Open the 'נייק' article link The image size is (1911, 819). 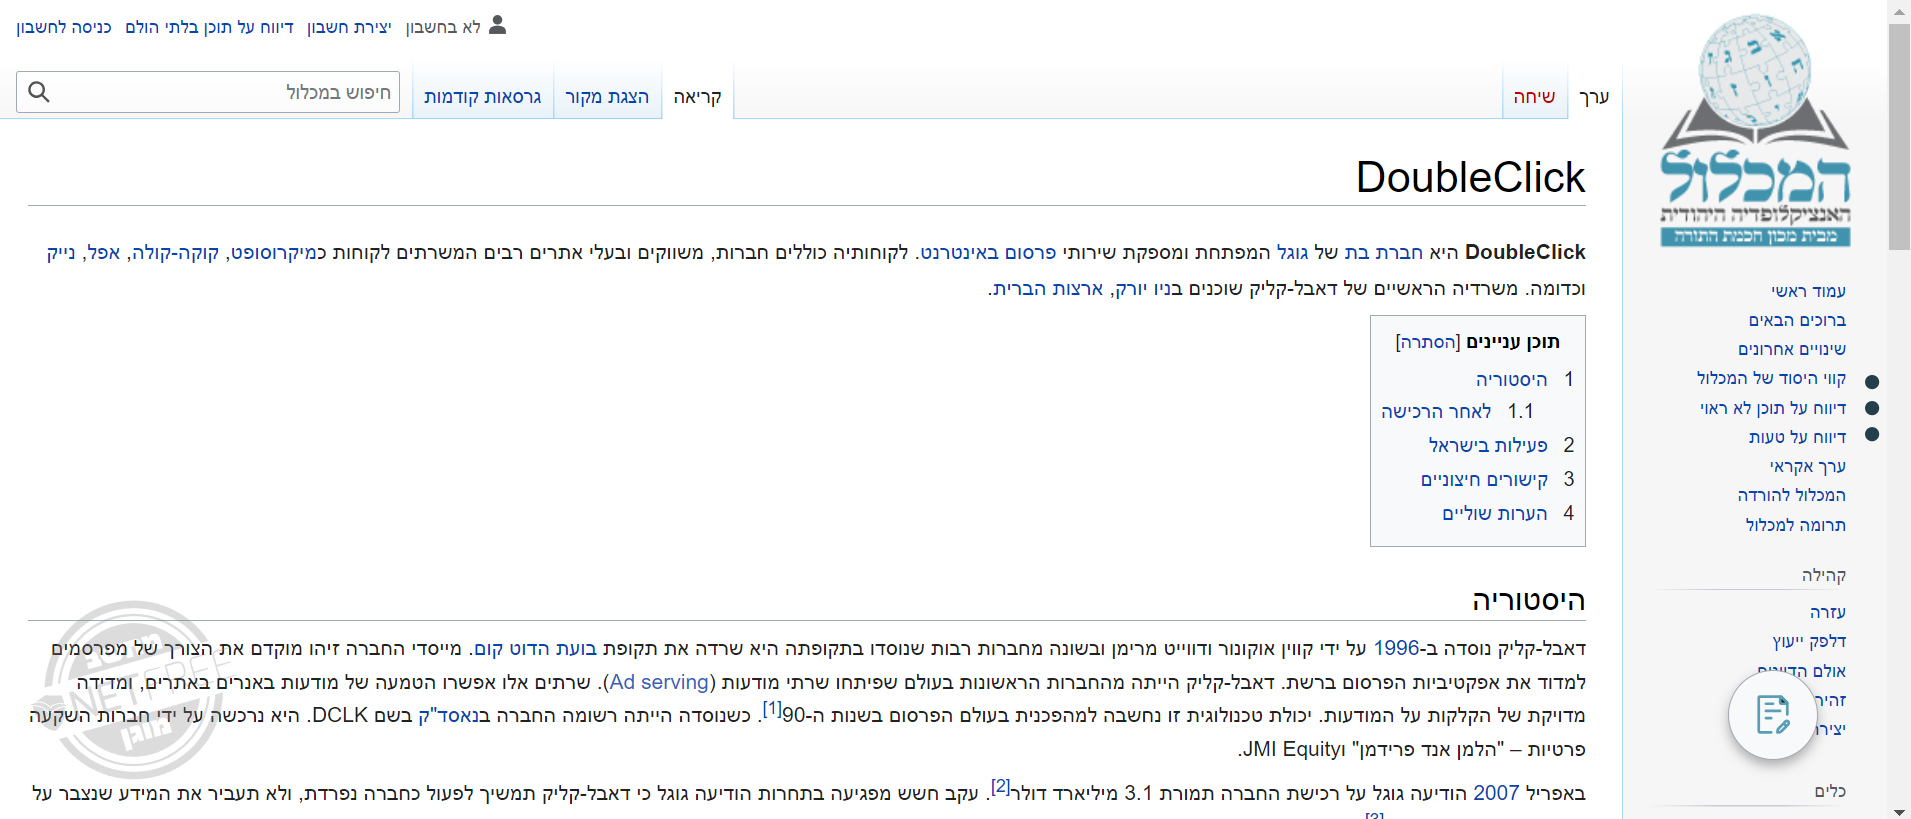[x=60, y=253]
